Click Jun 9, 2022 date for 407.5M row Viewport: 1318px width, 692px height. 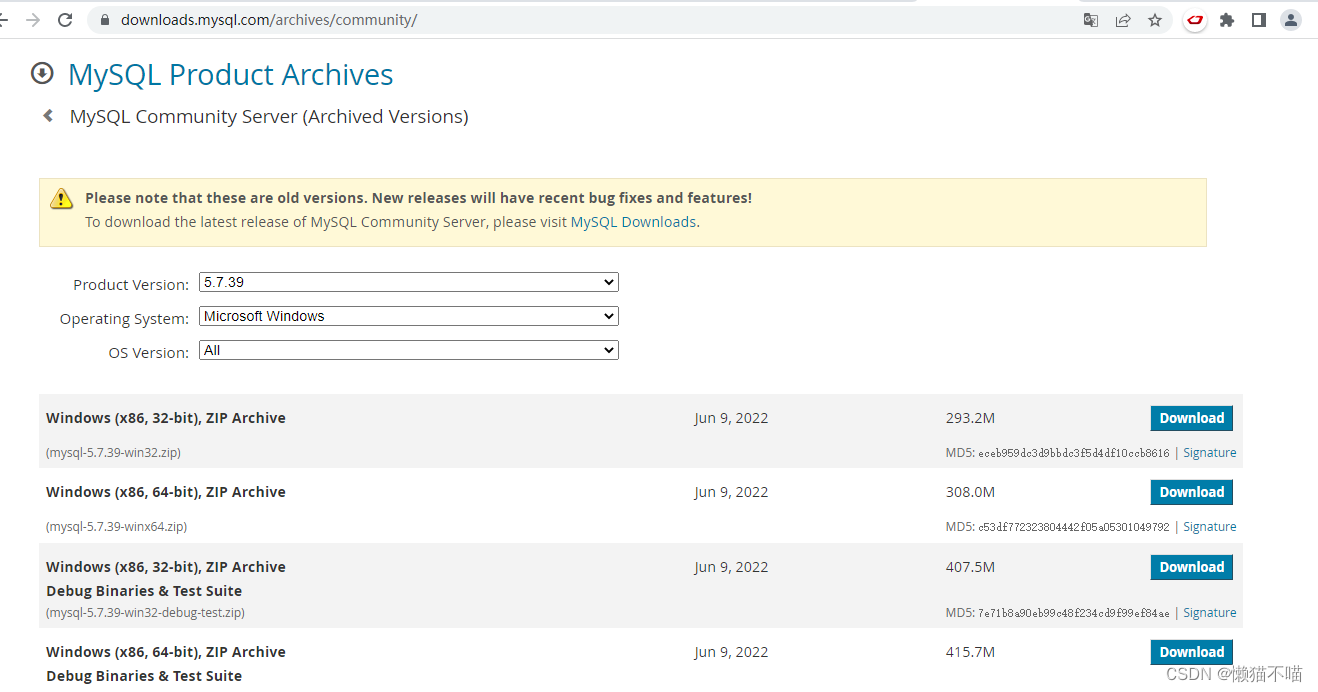731,567
